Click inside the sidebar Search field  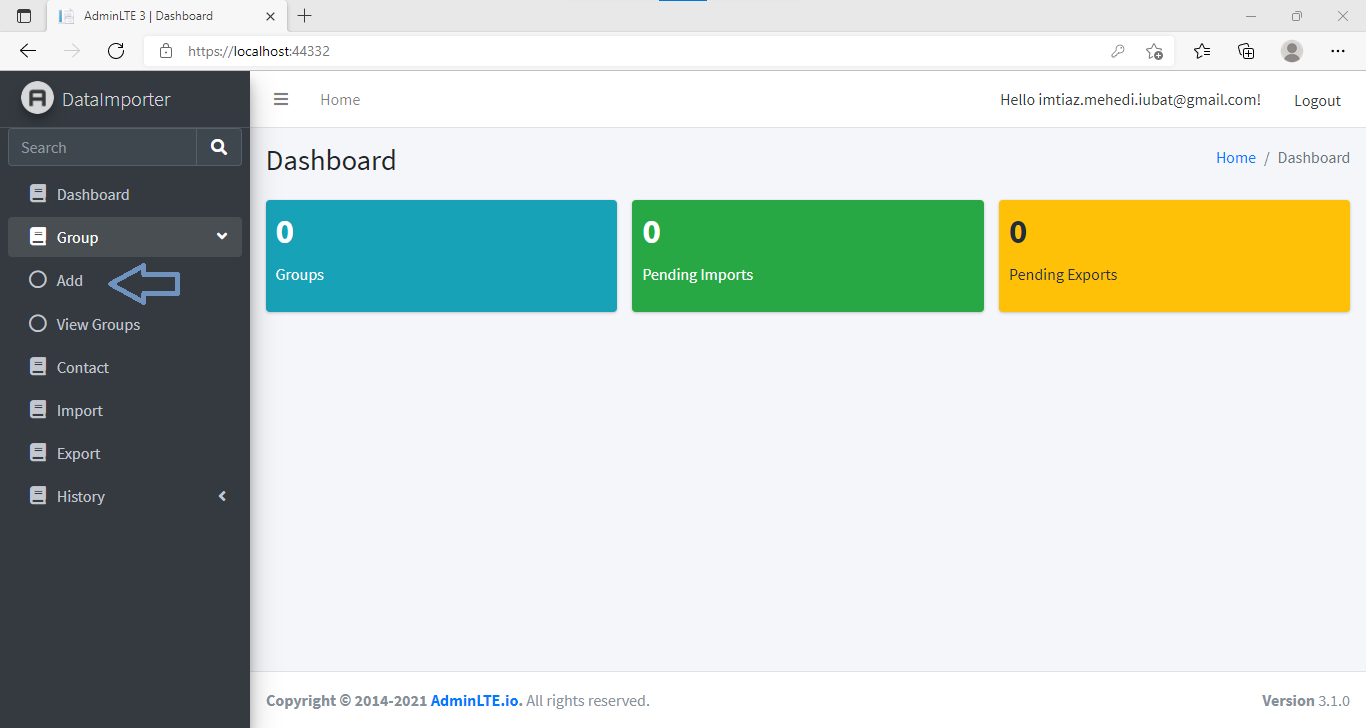click(100, 147)
